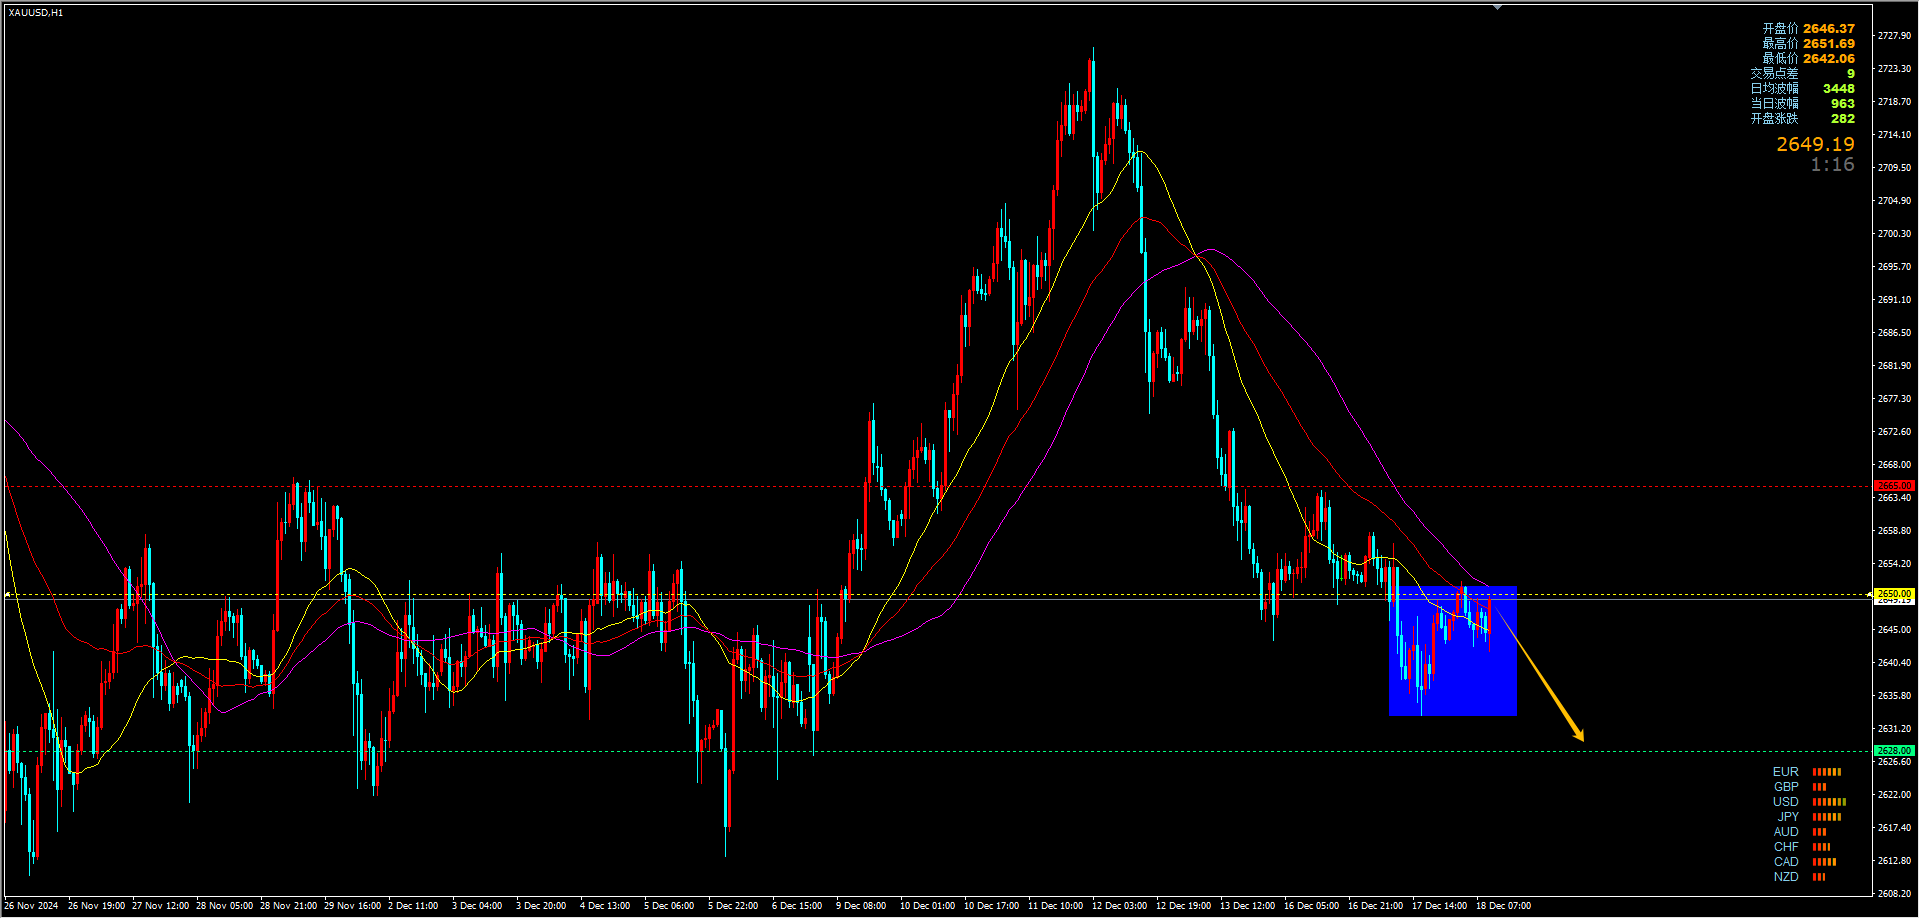
Task: Click the 2608.20 price scale value
Action: click(1894, 894)
